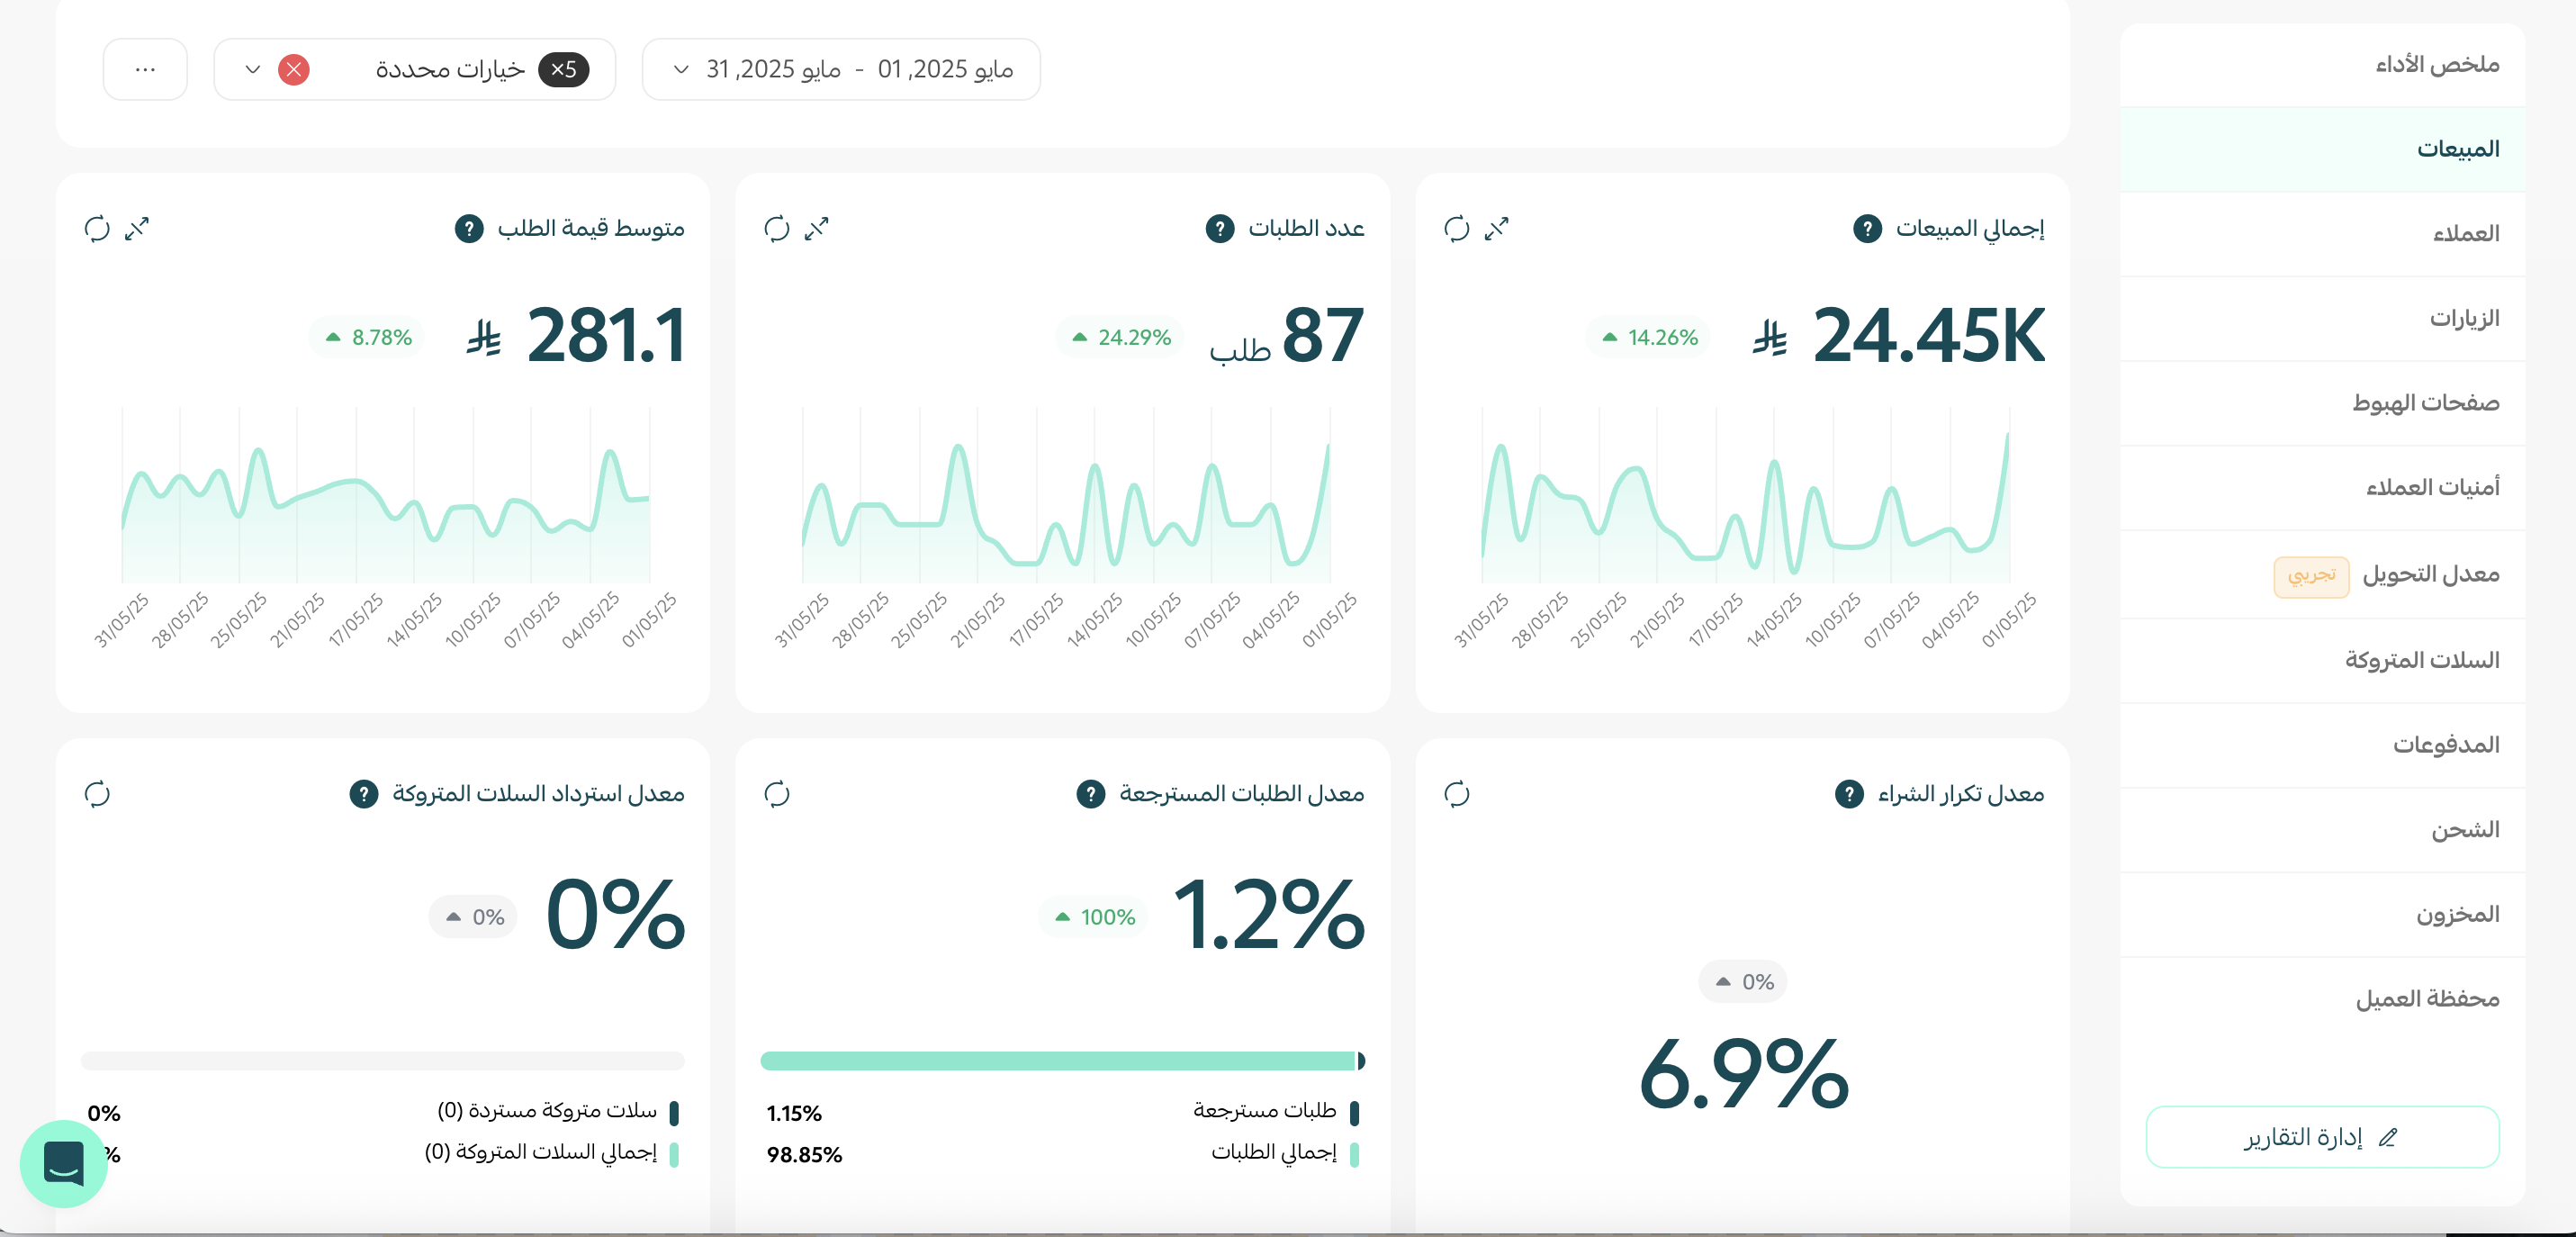Viewport: 2576px width, 1237px height.
Task: Open help for إجمالي المبيعات
Action: pyautogui.click(x=1867, y=229)
